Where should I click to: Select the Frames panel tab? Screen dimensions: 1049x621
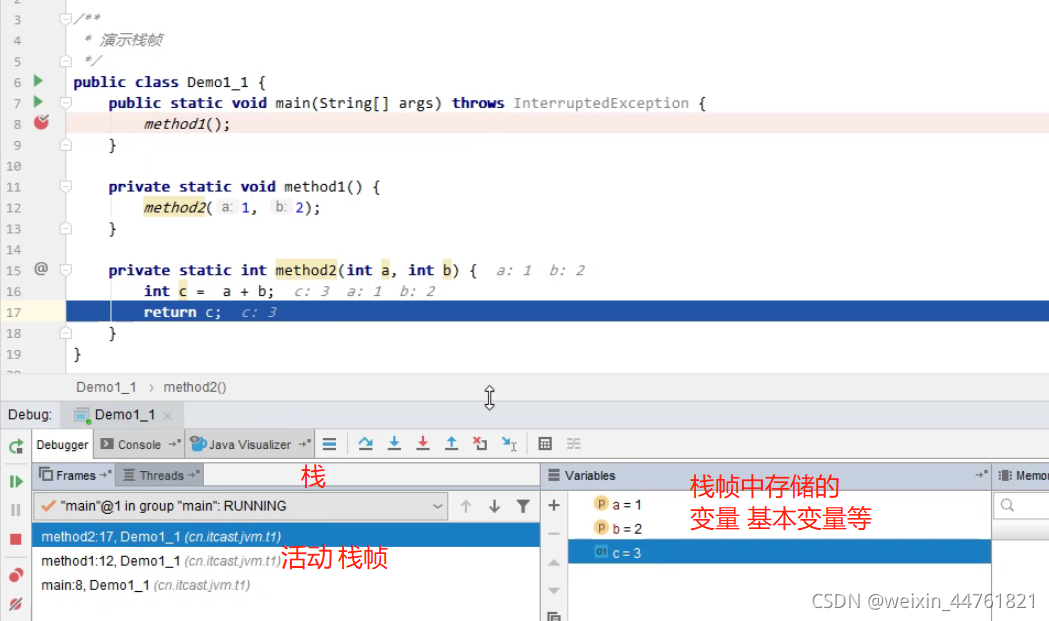74,475
